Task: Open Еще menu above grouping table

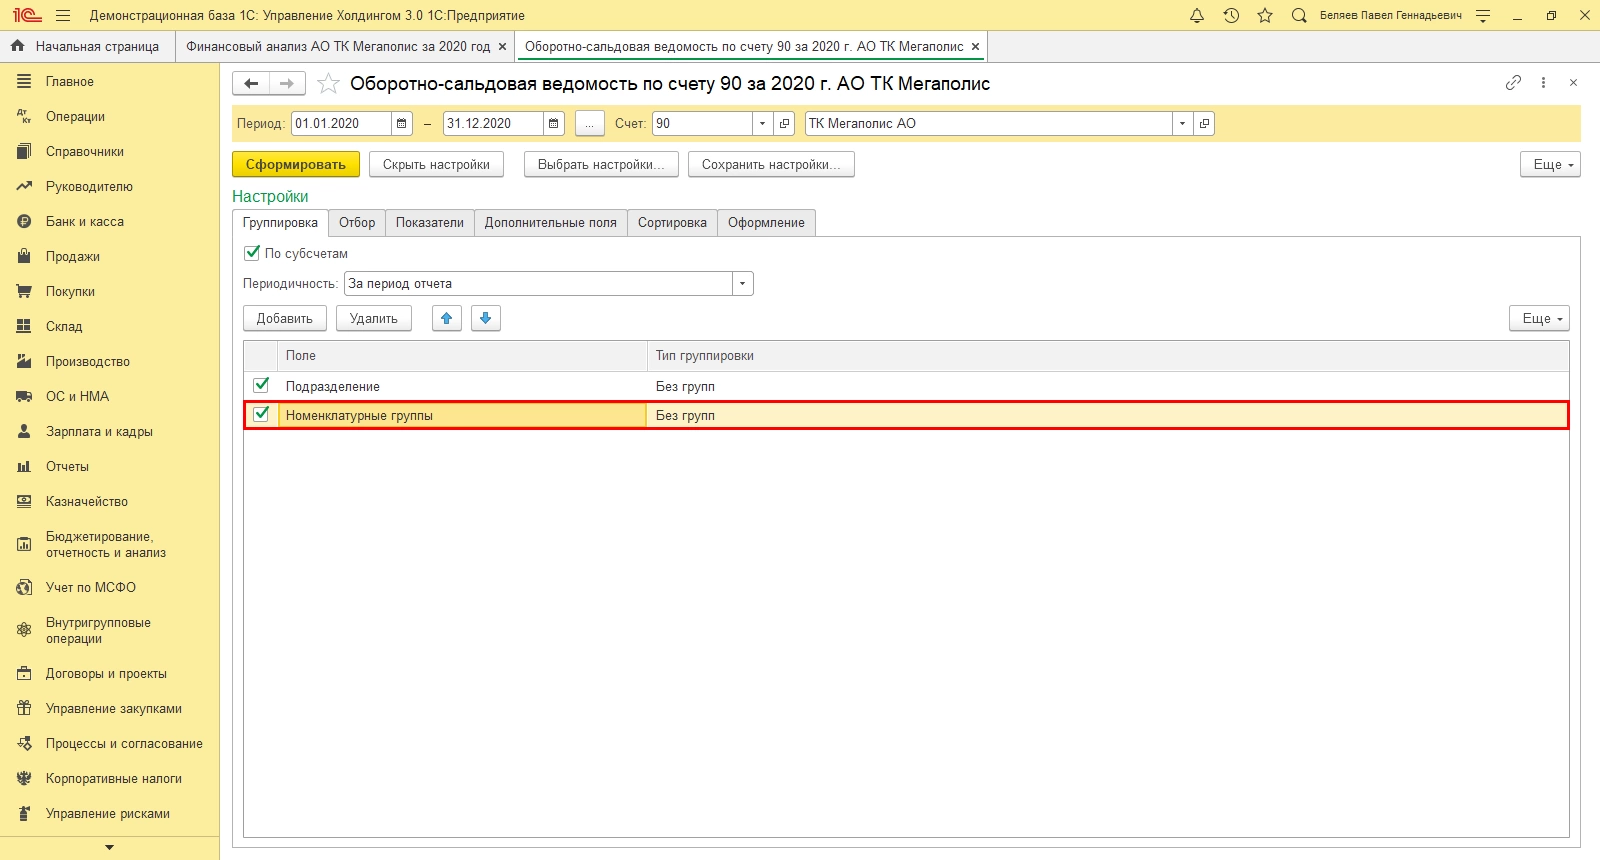Action: pos(1539,318)
